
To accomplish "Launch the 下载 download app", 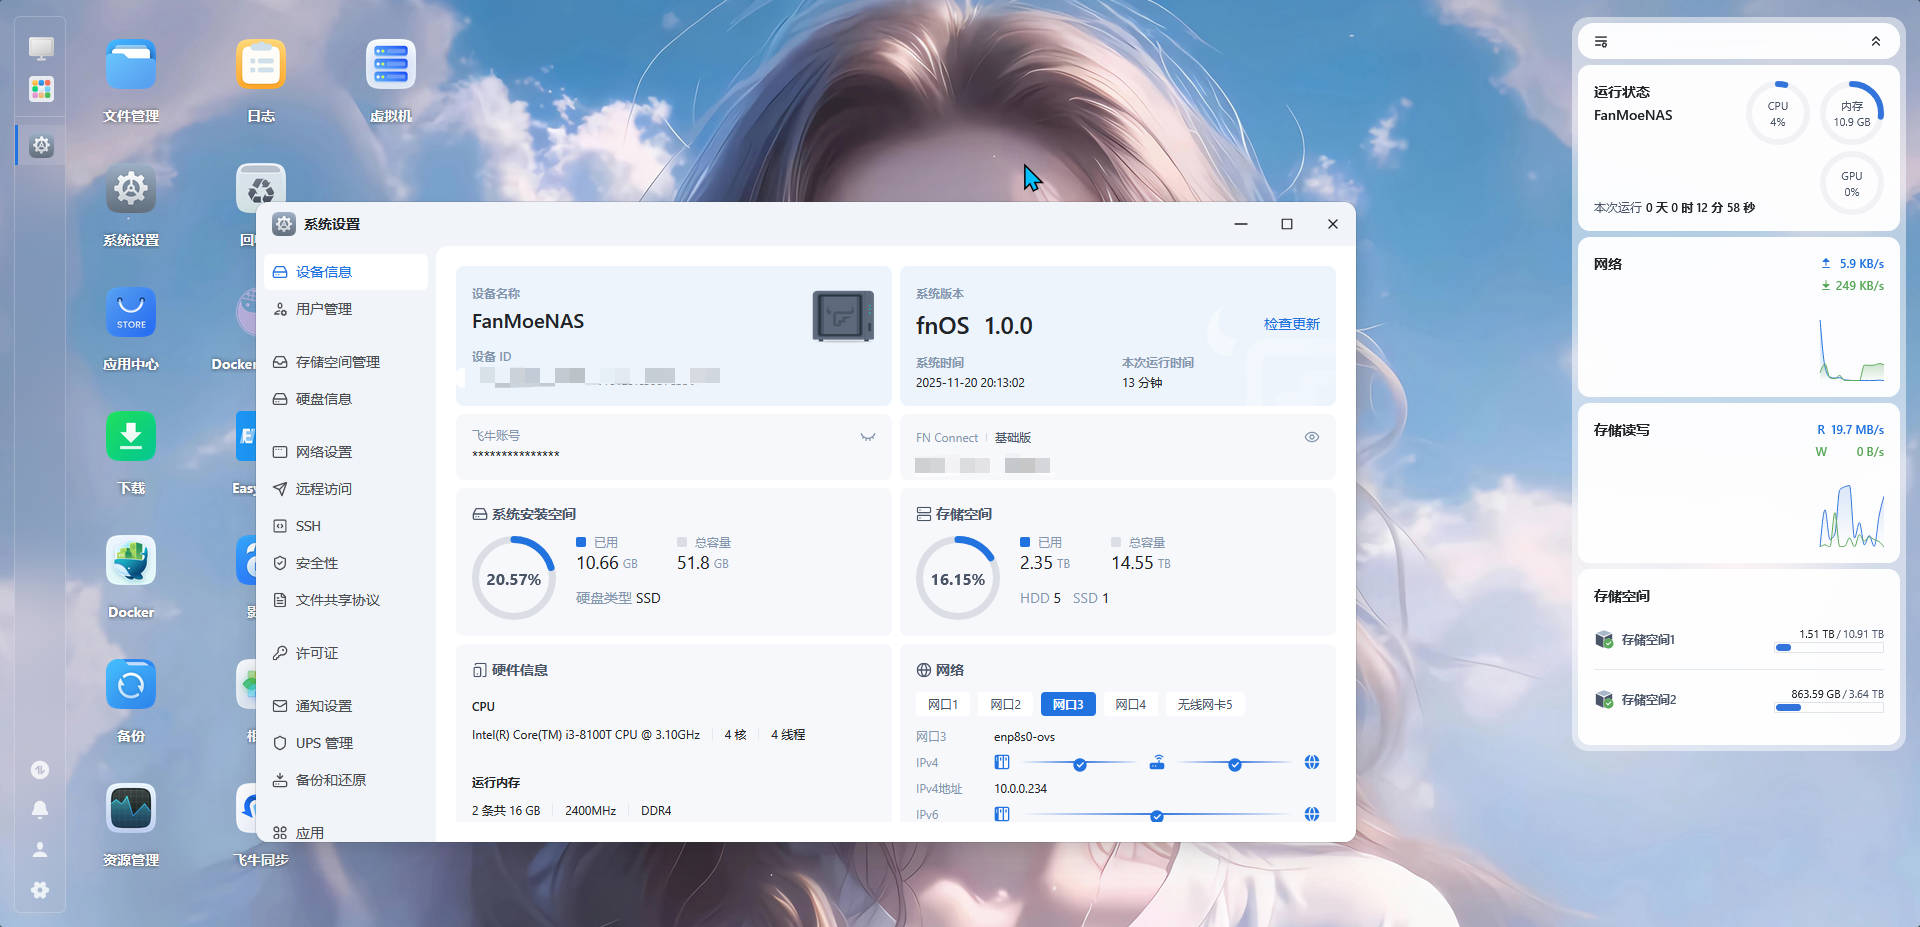I will point(131,436).
